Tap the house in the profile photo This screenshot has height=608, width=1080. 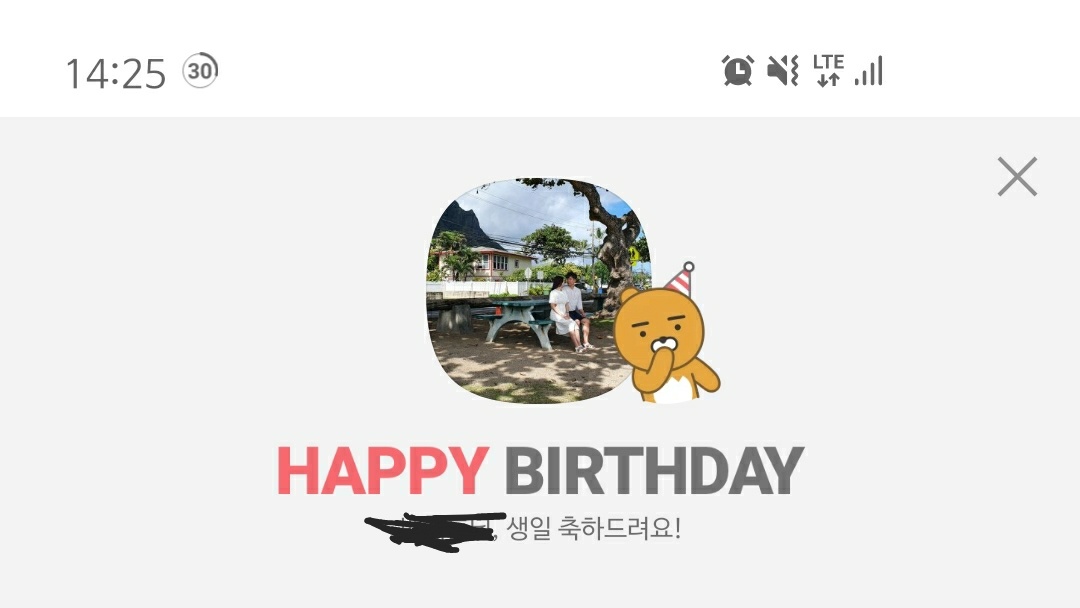coord(490,263)
